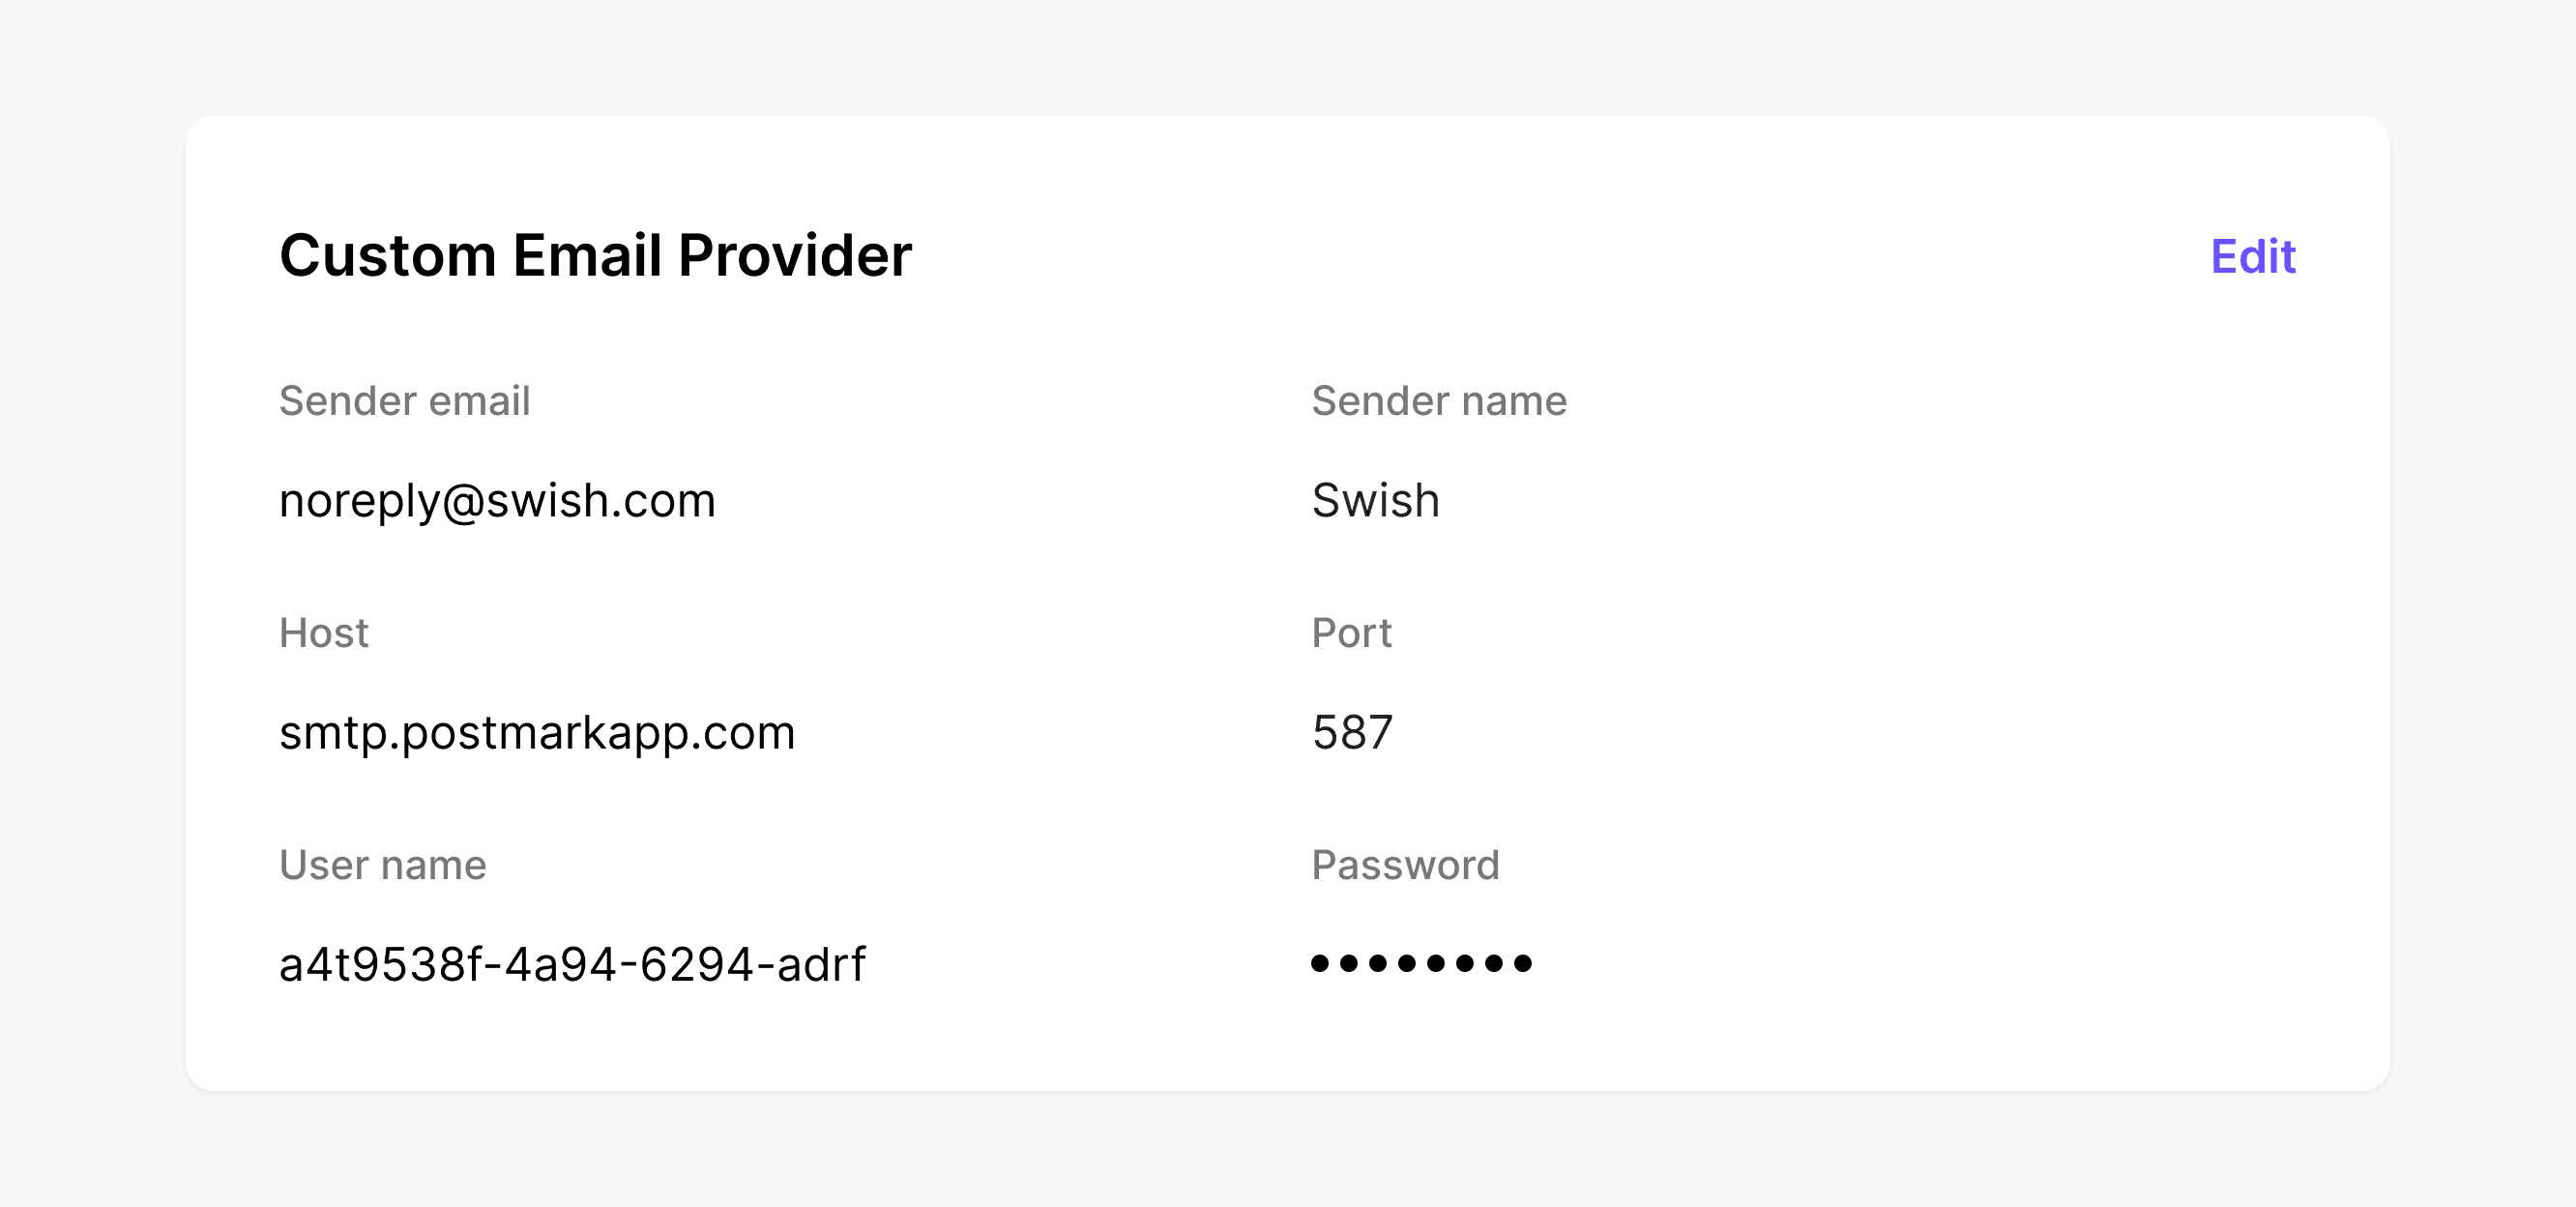Click the Host label
The width and height of the screenshot is (2576, 1207).
click(324, 633)
